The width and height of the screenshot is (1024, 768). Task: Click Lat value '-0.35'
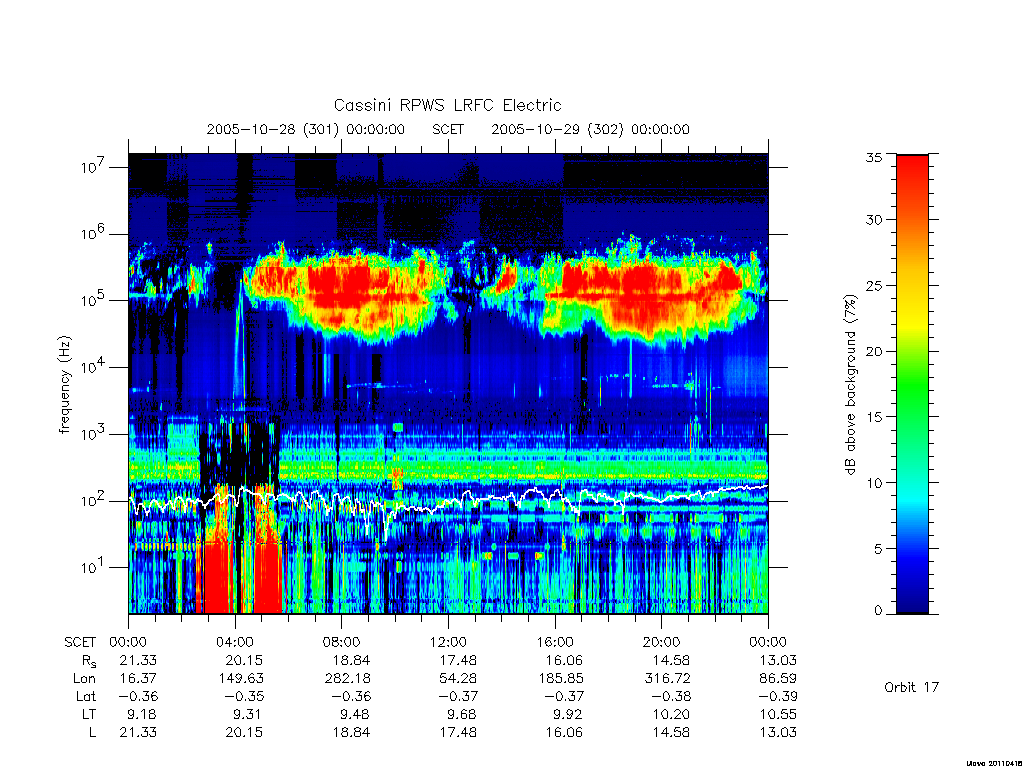tap(244, 696)
